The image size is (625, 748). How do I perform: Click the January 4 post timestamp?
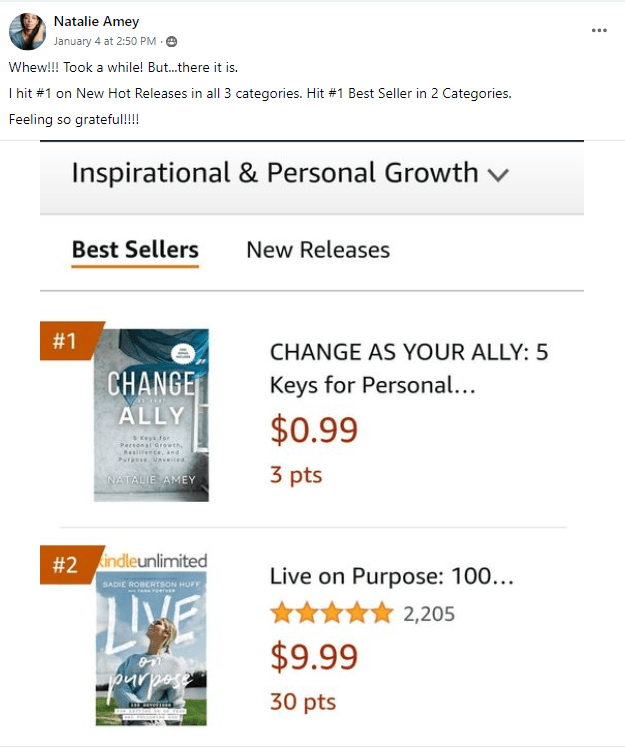click(x=105, y=41)
